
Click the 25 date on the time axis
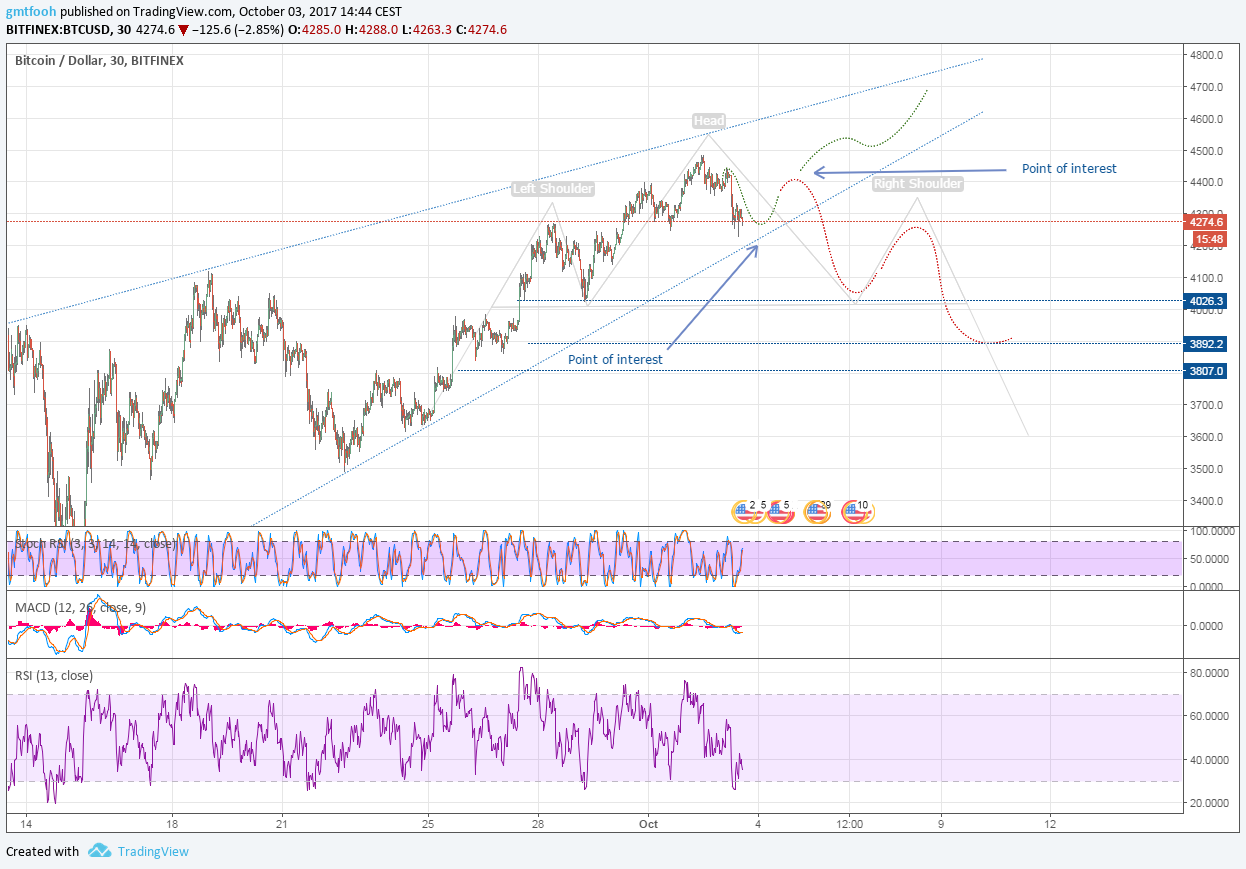[x=428, y=823]
